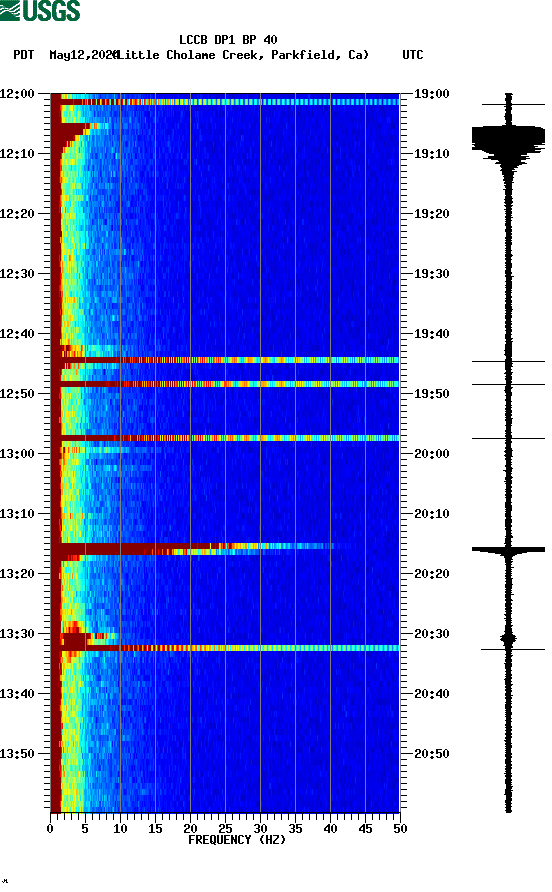The width and height of the screenshot is (552, 892).
Task: Click the 20:30 UTC time label
Action: (431, 634)
